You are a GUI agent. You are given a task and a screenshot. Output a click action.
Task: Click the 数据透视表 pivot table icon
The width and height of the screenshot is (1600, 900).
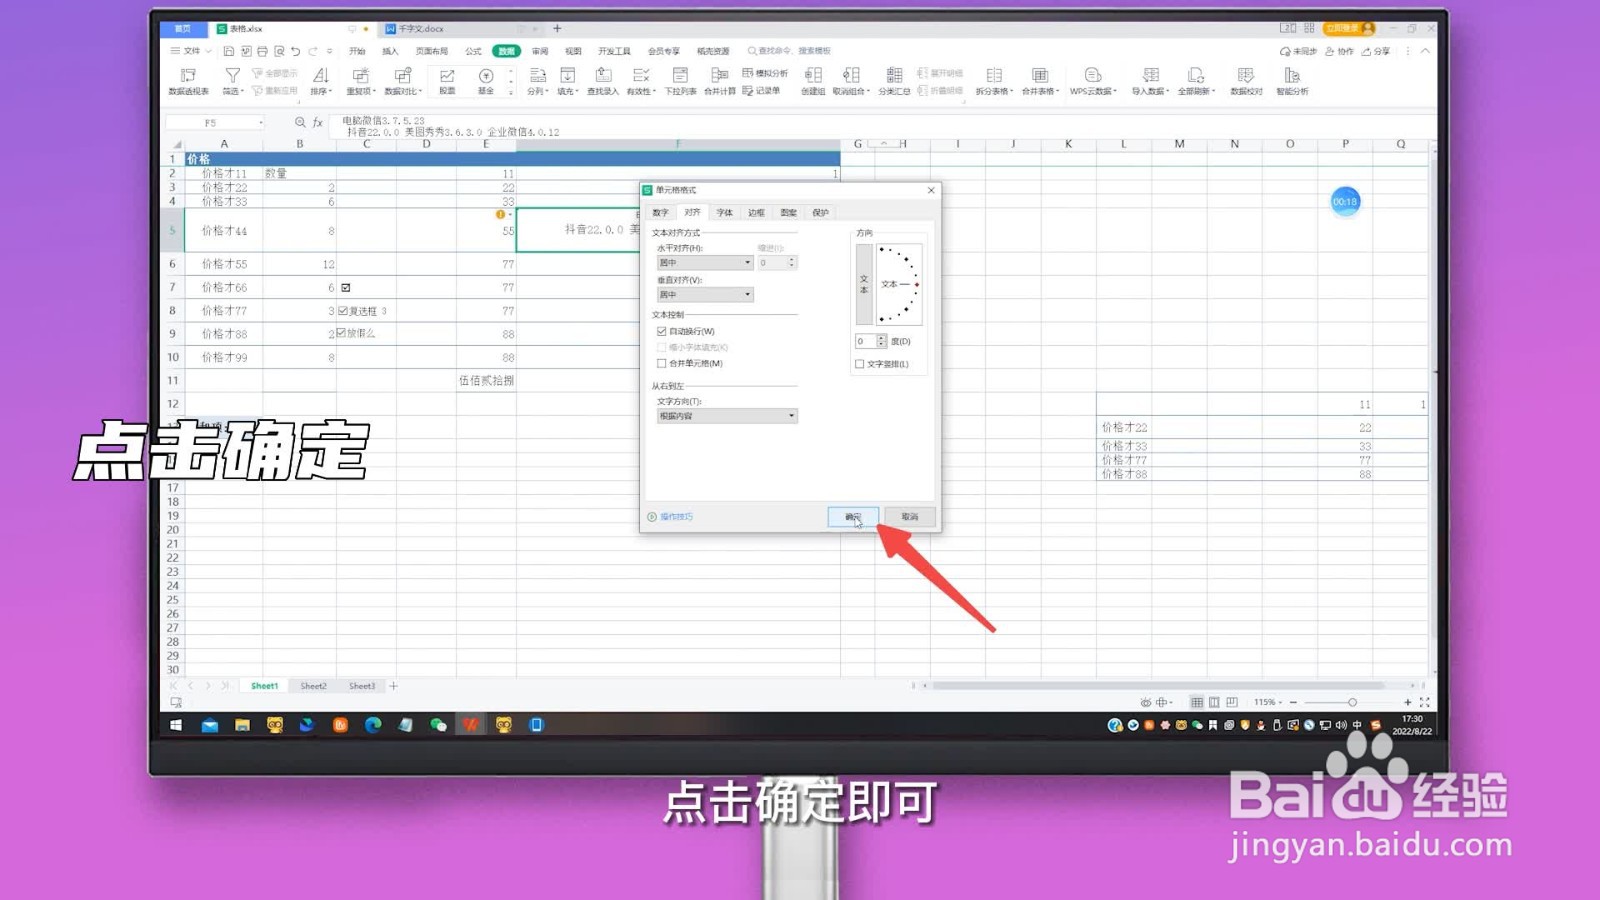(x=188, y=76)
